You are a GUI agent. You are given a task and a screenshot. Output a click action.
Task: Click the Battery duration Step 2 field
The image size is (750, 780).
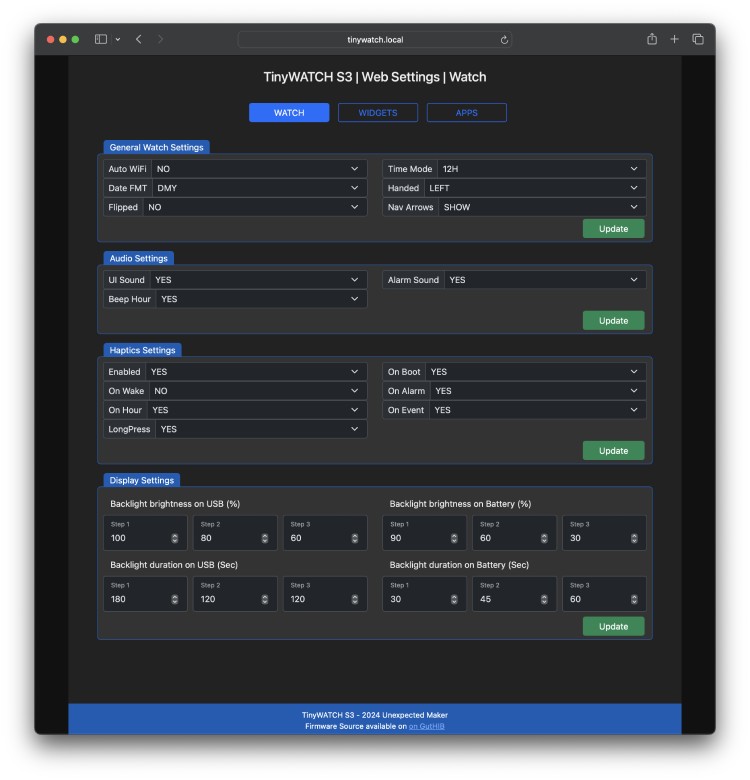514,594
